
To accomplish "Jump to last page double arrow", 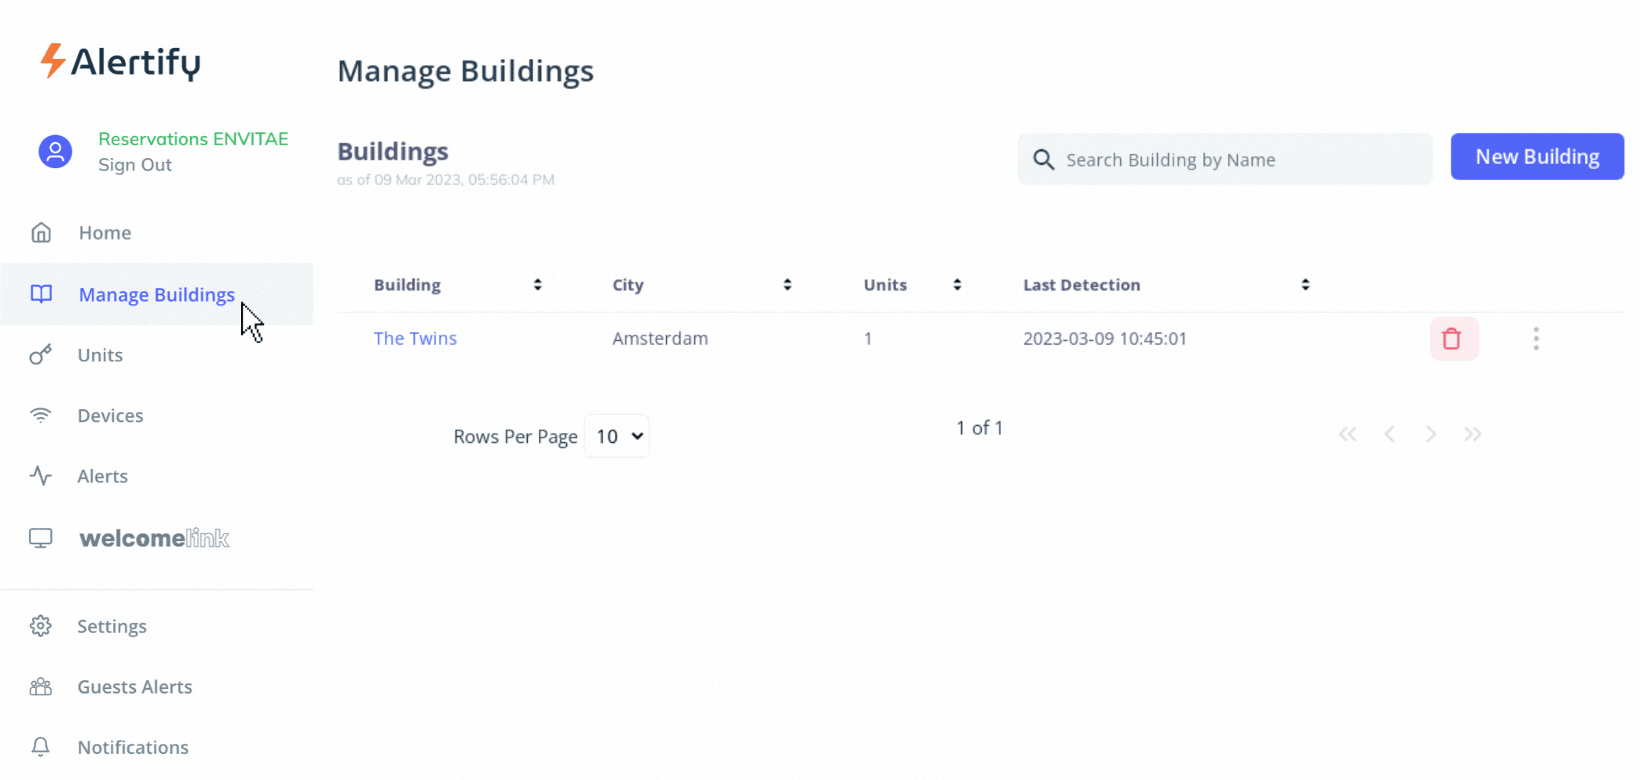I will [1472, 434].
